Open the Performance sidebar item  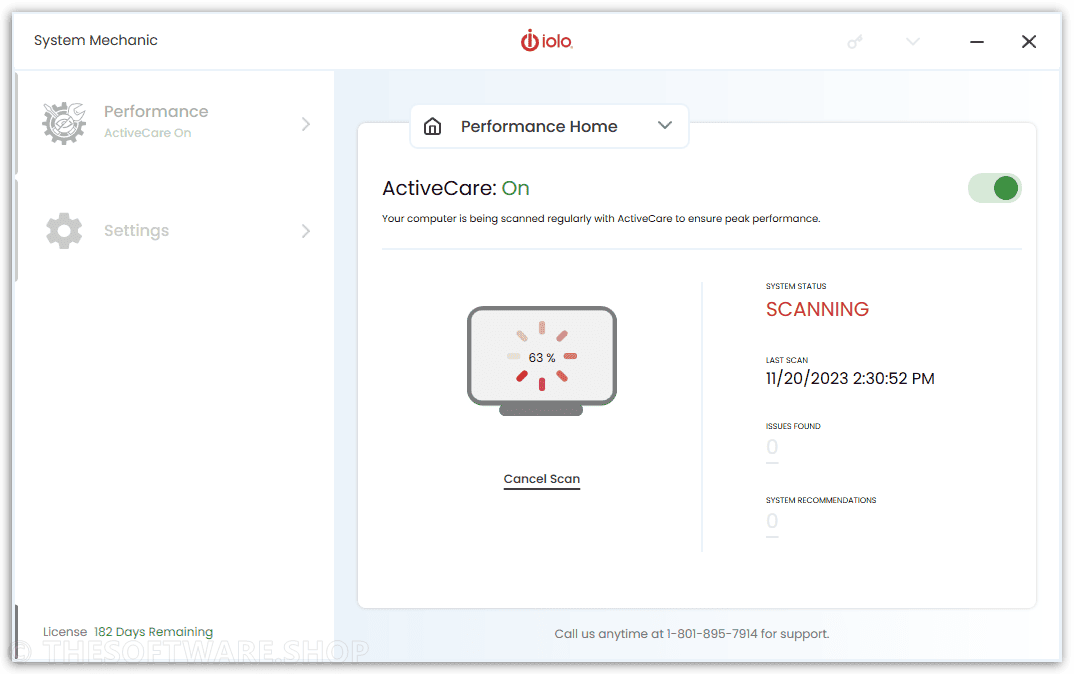(175, 123)
